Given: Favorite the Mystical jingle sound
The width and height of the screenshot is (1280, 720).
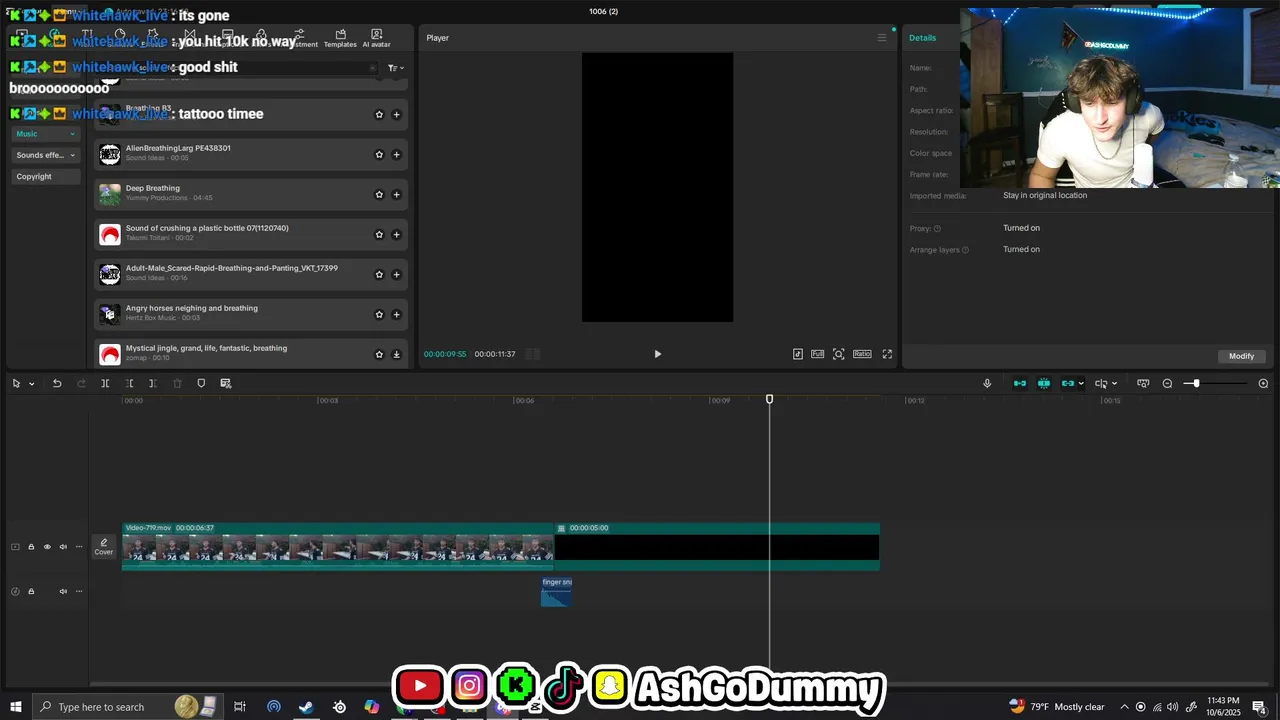Looking at the screenshot, I should pos(379,354).
